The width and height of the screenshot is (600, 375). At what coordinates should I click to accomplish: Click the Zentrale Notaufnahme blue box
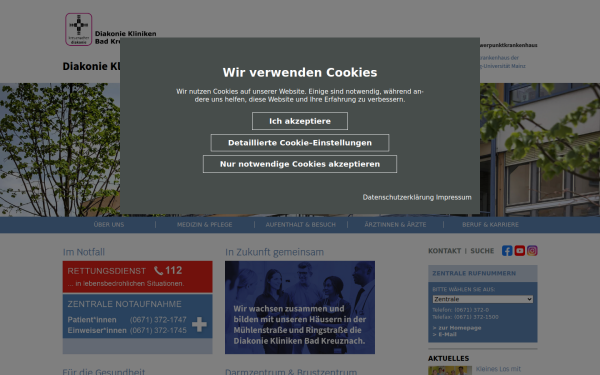point(137,316)
